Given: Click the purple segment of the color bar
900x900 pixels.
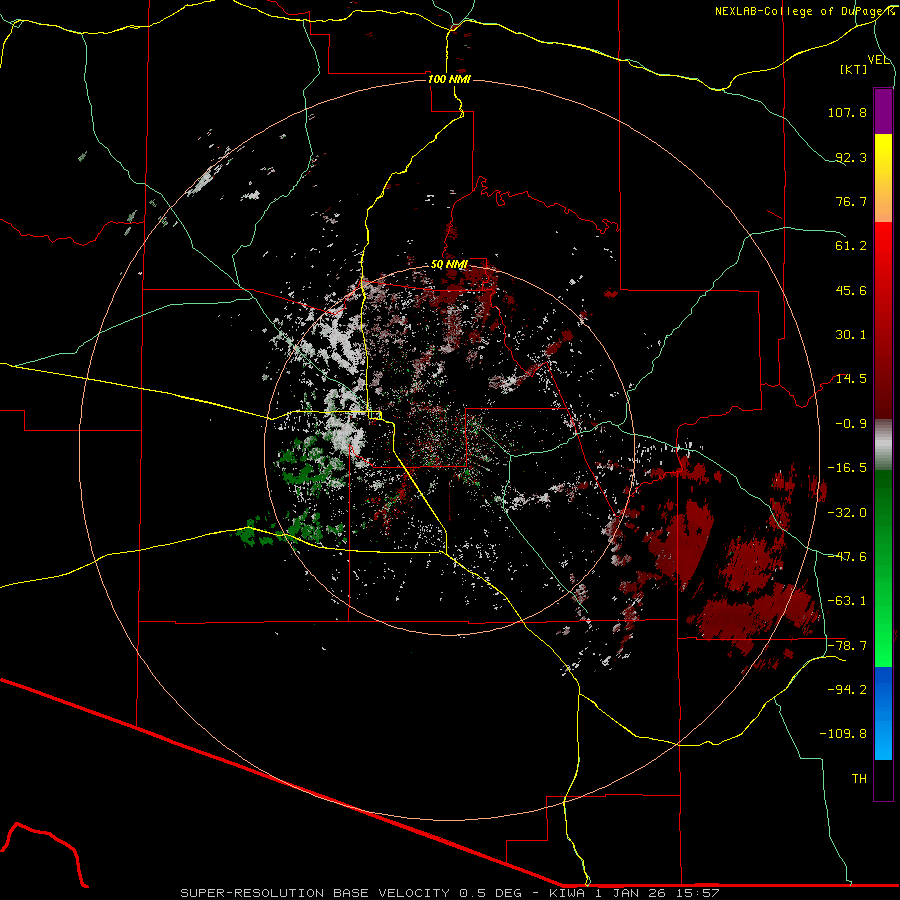Looking at the screenshot, I should pos(883,111).
